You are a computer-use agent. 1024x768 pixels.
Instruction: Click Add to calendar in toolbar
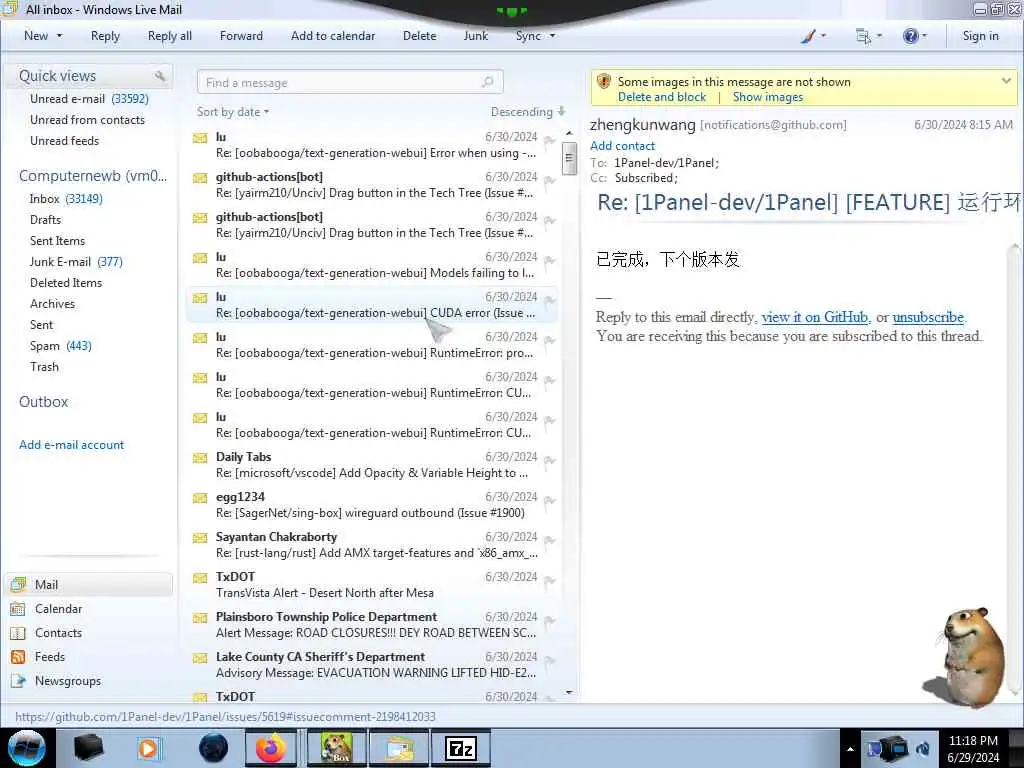[x=333, y=36]
